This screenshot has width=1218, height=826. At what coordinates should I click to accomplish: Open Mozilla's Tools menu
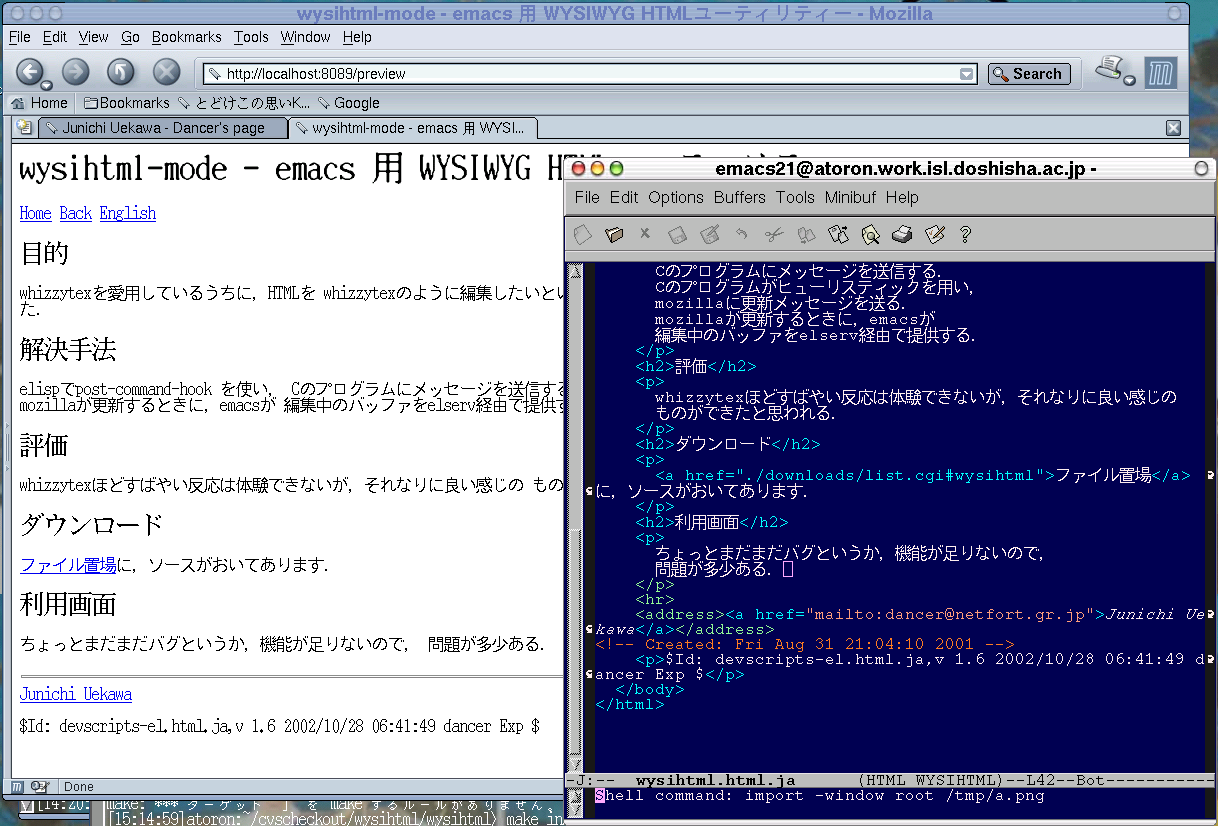251,37
